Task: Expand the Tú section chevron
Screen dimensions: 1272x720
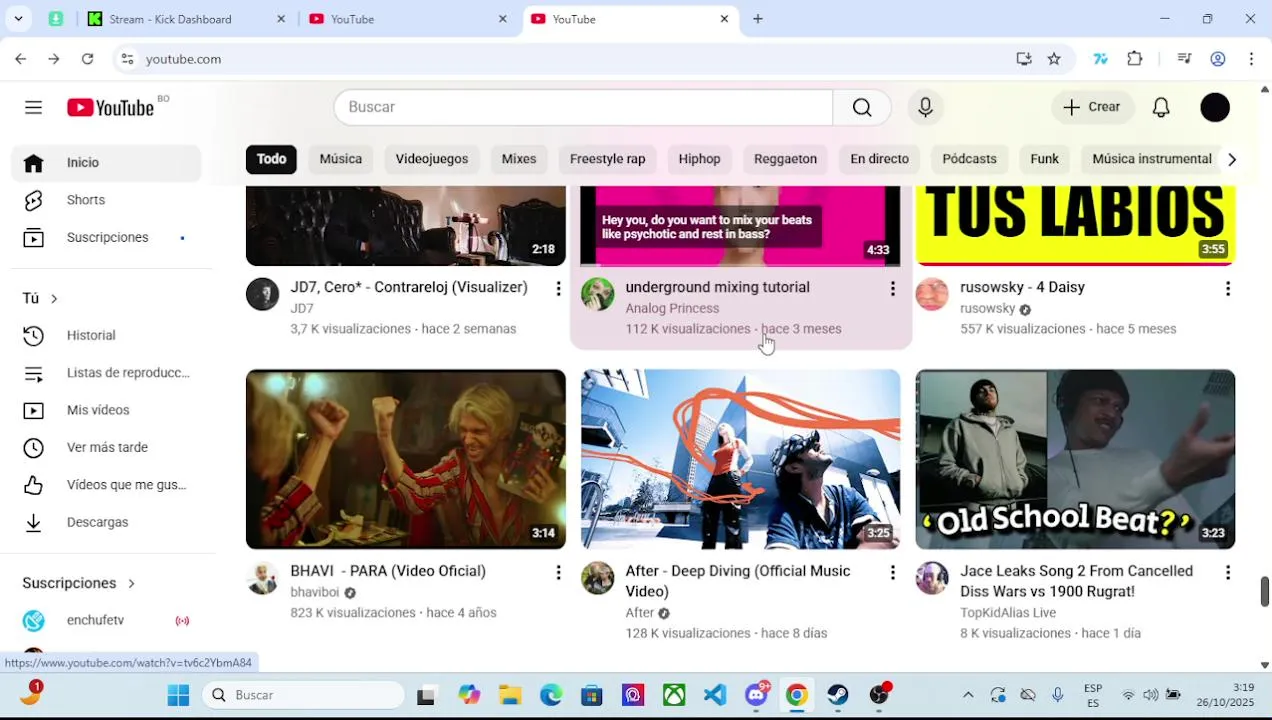Action: [x=54, y=298]
